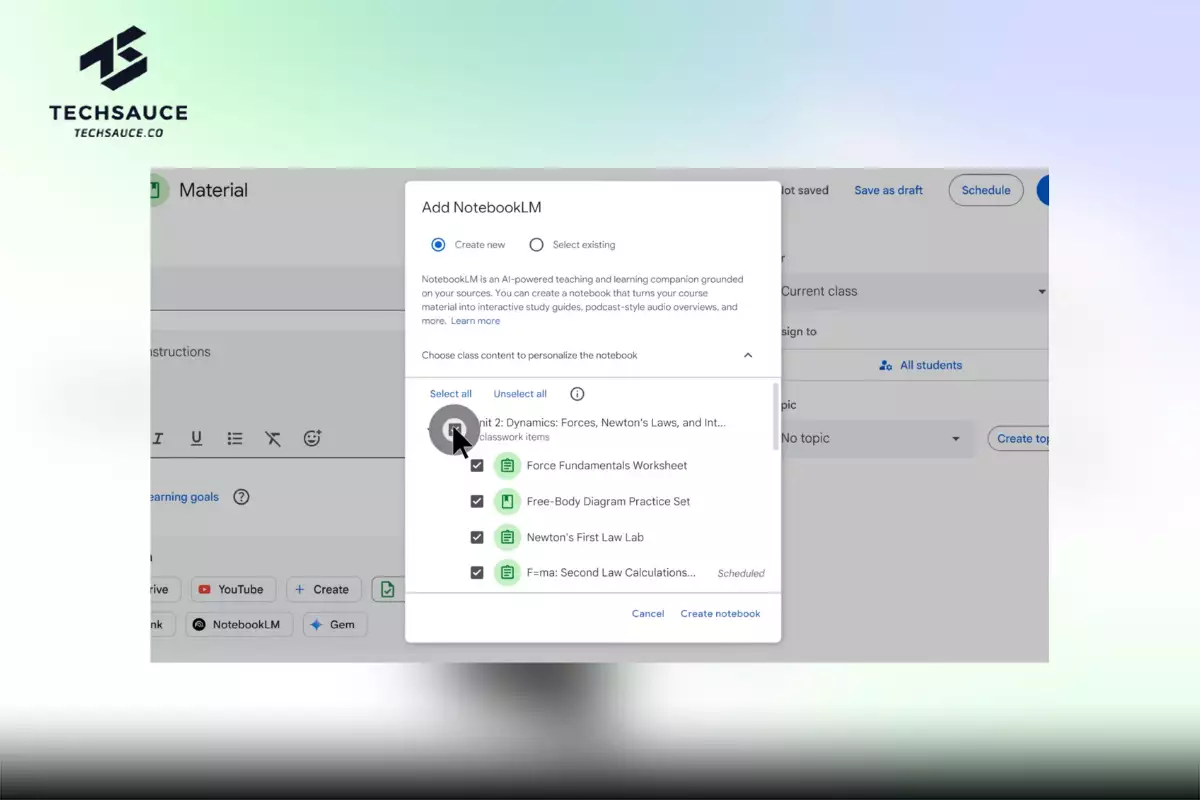The width and height of the screenshot is (1200, 800).
Task: Click the Unit 2: Dynamics topic title
Action: coord(603,423)
